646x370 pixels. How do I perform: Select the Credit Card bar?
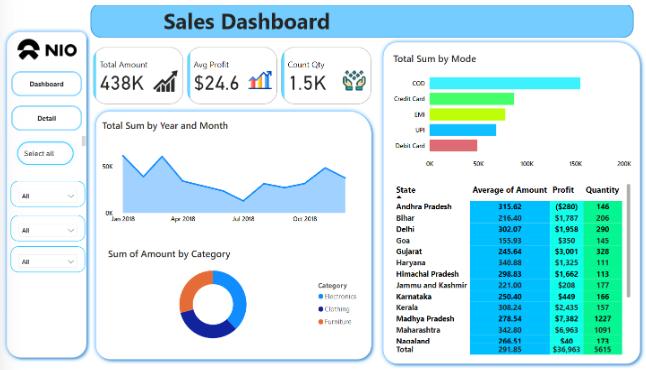point(472,99)
